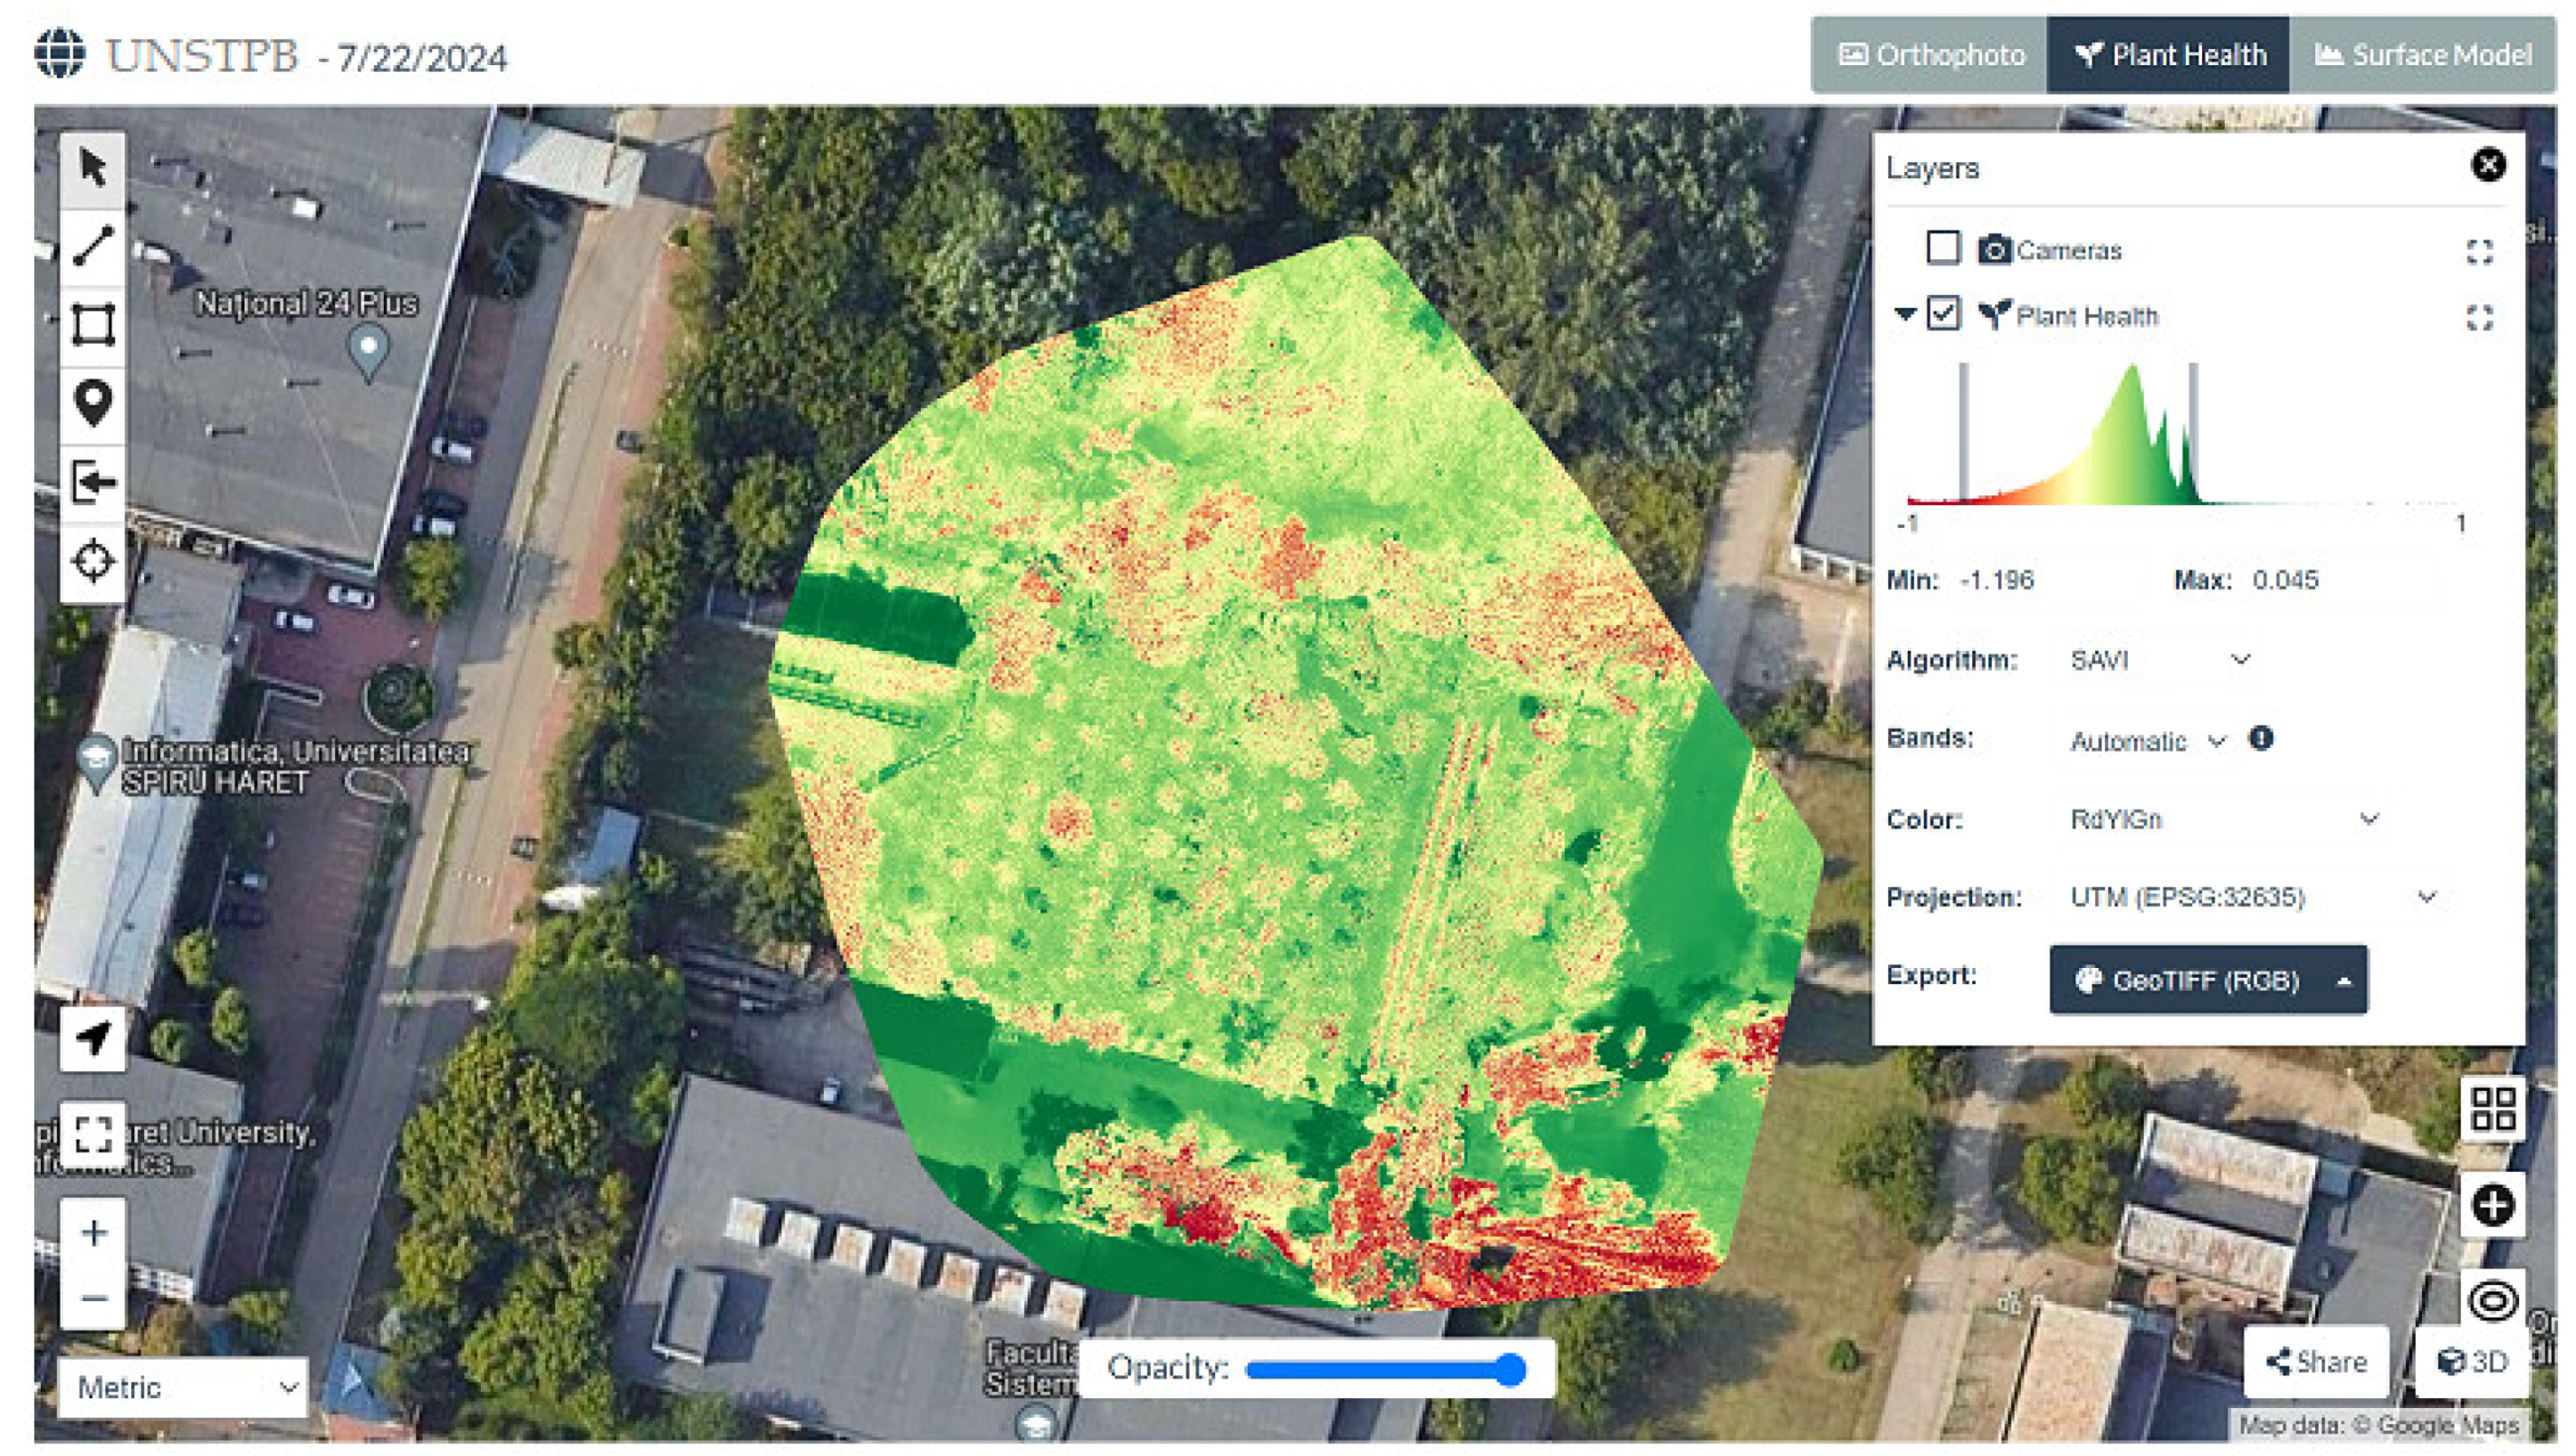Toggle fullscreen map view

pyautogui.click(x=93, y=1133)
